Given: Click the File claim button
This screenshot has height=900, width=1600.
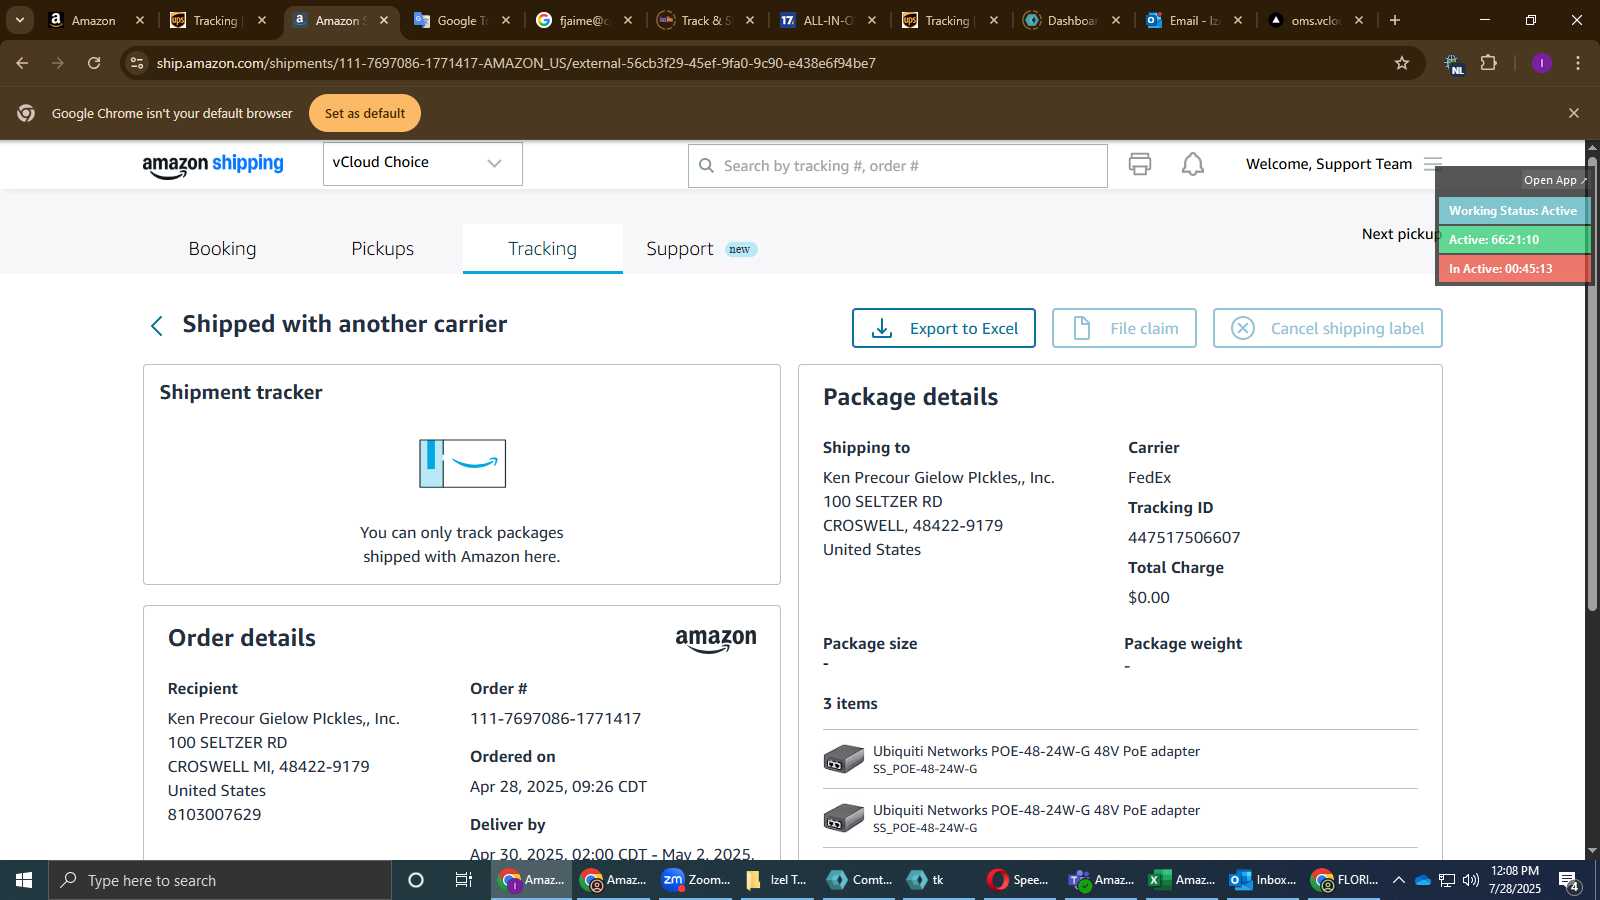Looking at the screenshot, I should 1124,328.
